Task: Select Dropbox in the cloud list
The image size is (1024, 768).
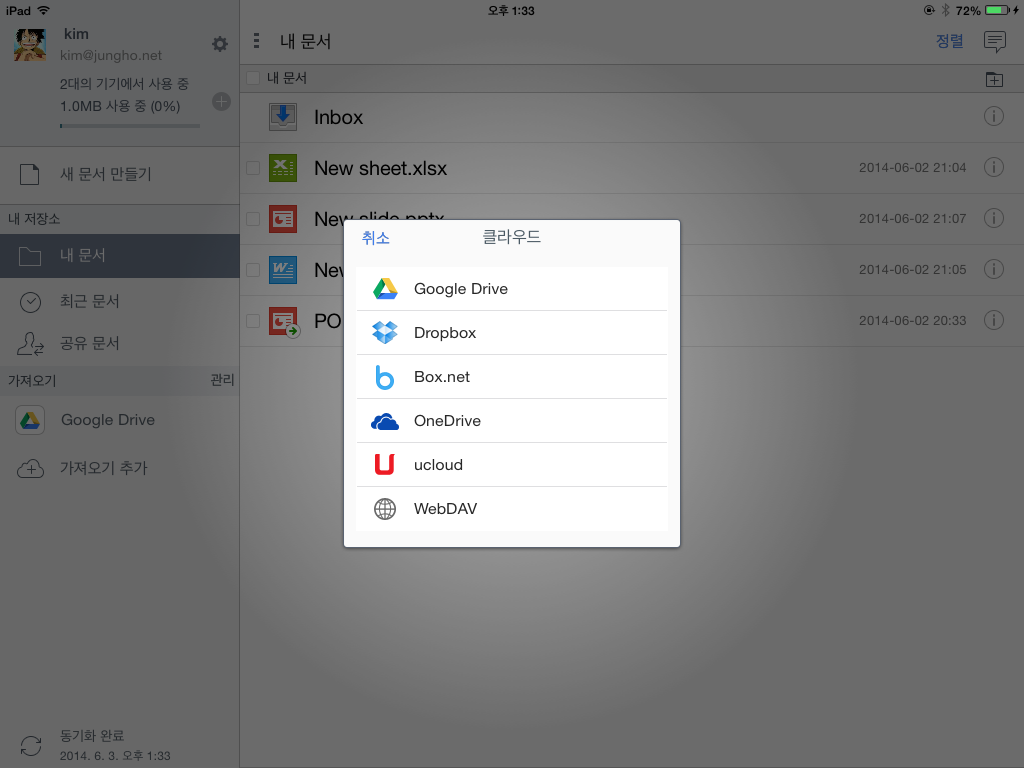Action: coord(512,333)
